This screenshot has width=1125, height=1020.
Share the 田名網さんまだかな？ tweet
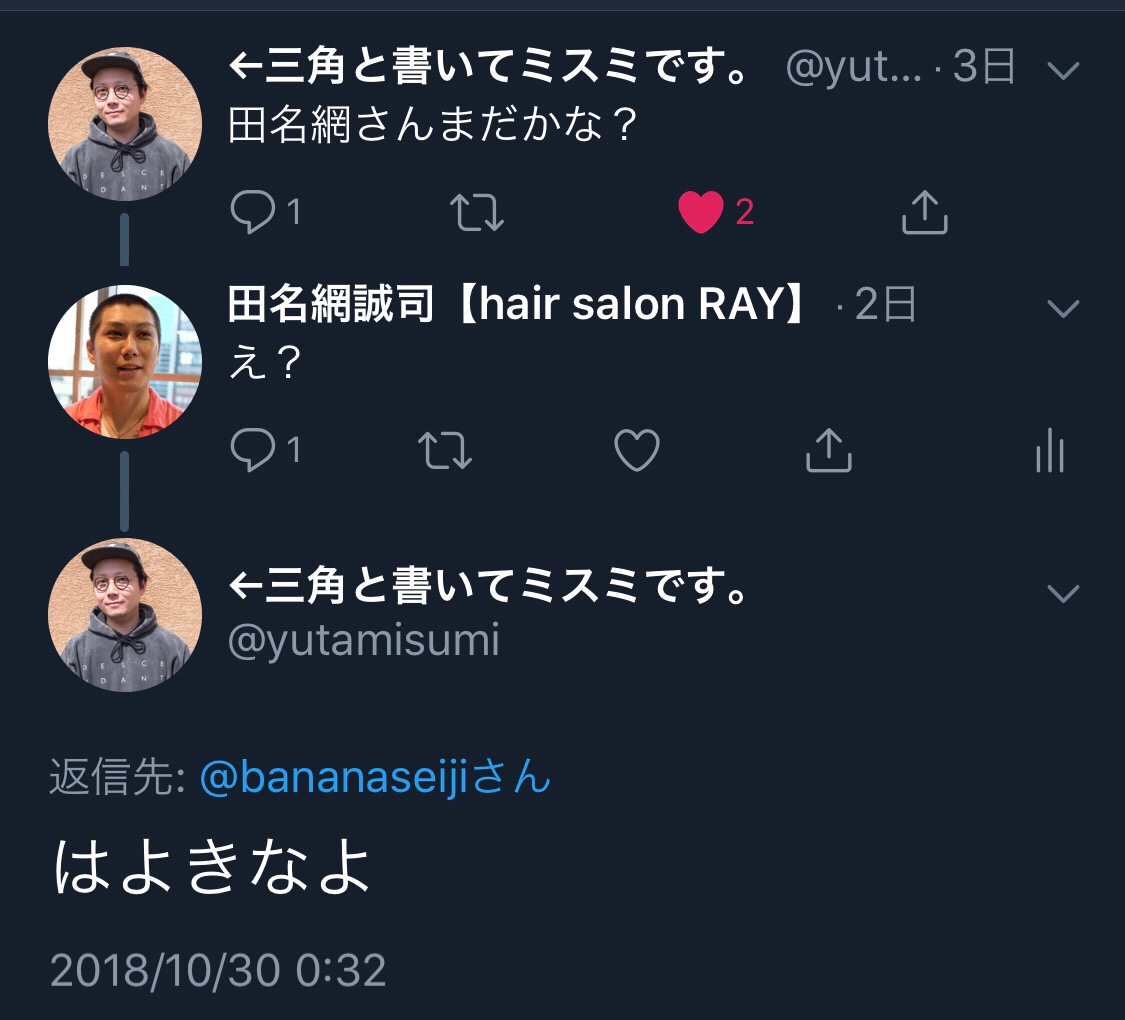[x=924, y=212]
